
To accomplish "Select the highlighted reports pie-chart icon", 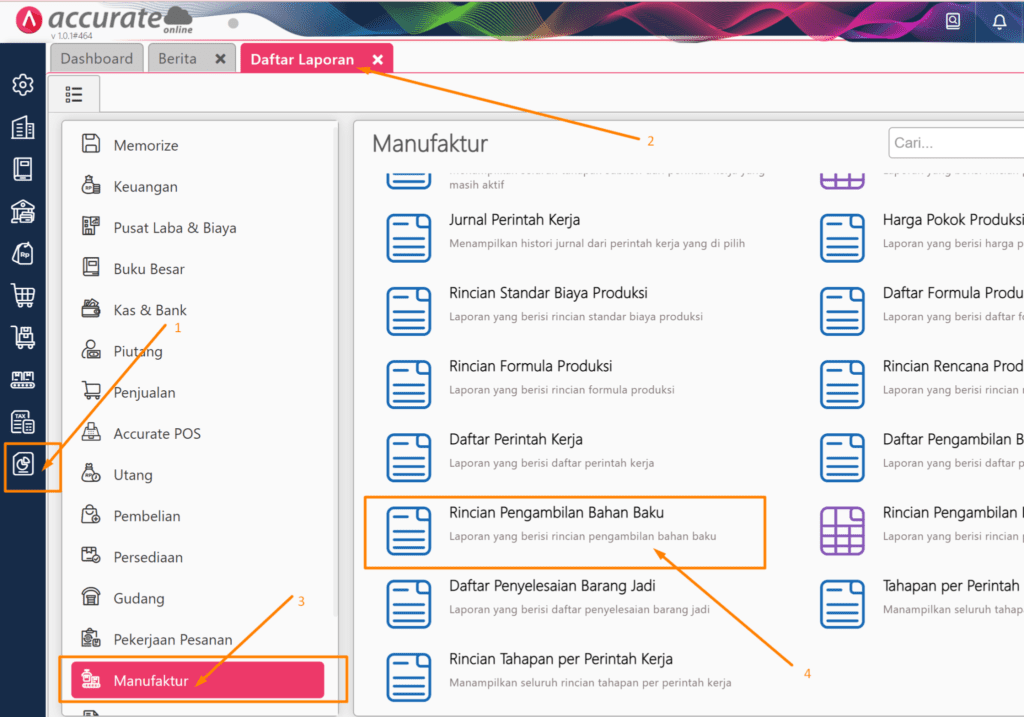I will [22, 463].
